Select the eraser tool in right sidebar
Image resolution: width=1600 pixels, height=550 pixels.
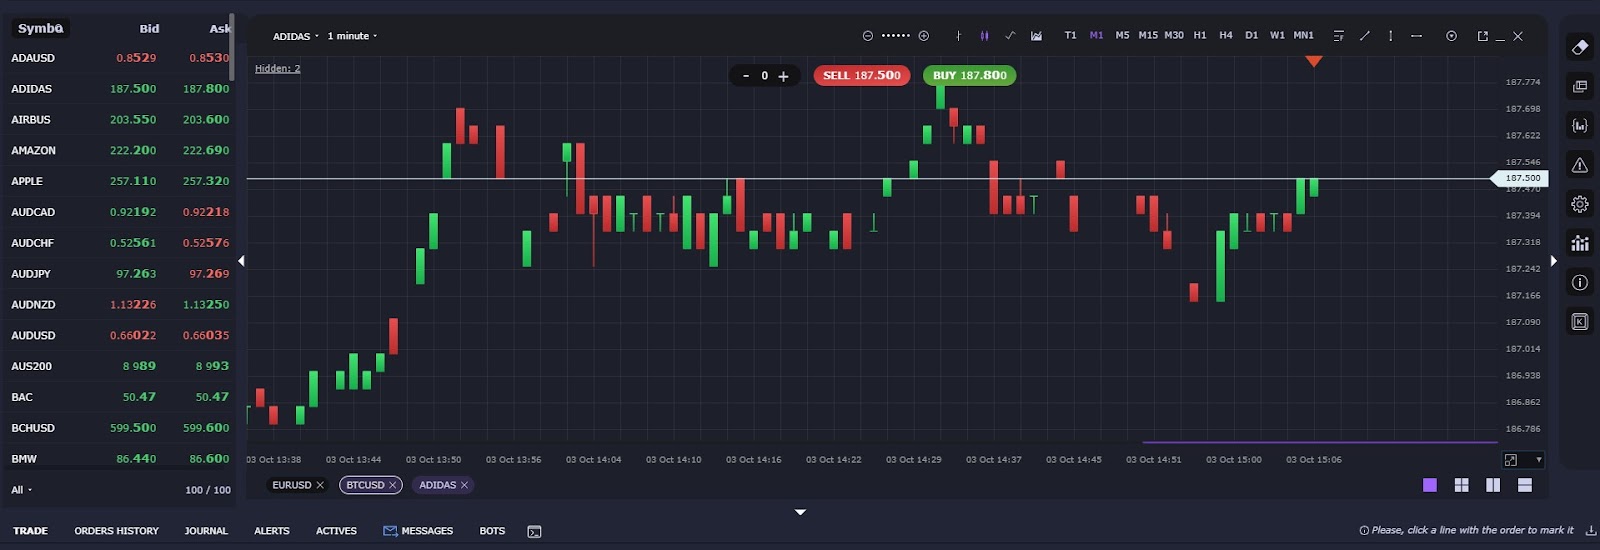pyautogui.click(x=1579, y=47)
